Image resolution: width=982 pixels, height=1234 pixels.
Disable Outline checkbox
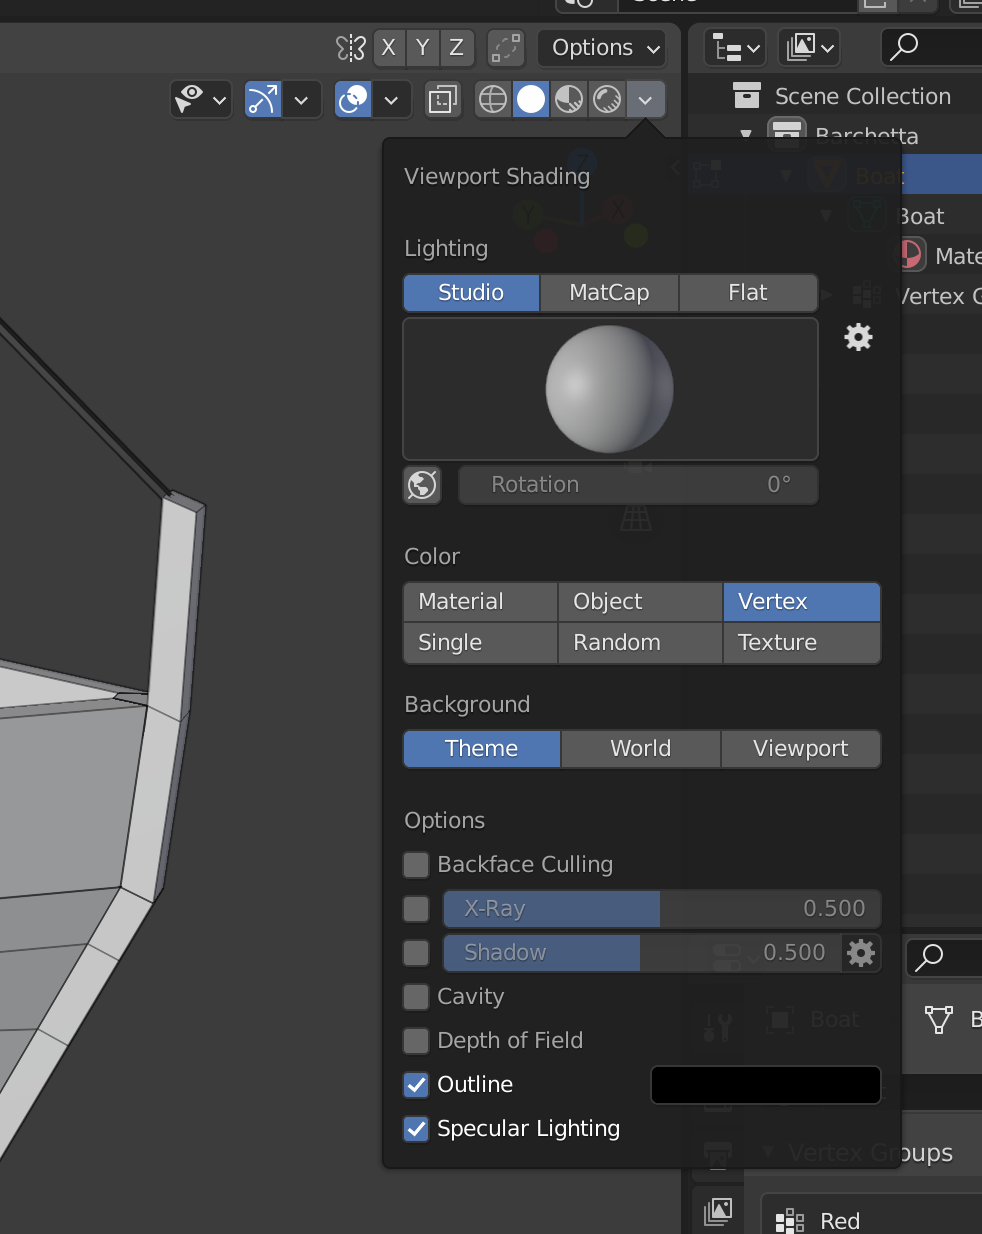[x=416, y=1084]
